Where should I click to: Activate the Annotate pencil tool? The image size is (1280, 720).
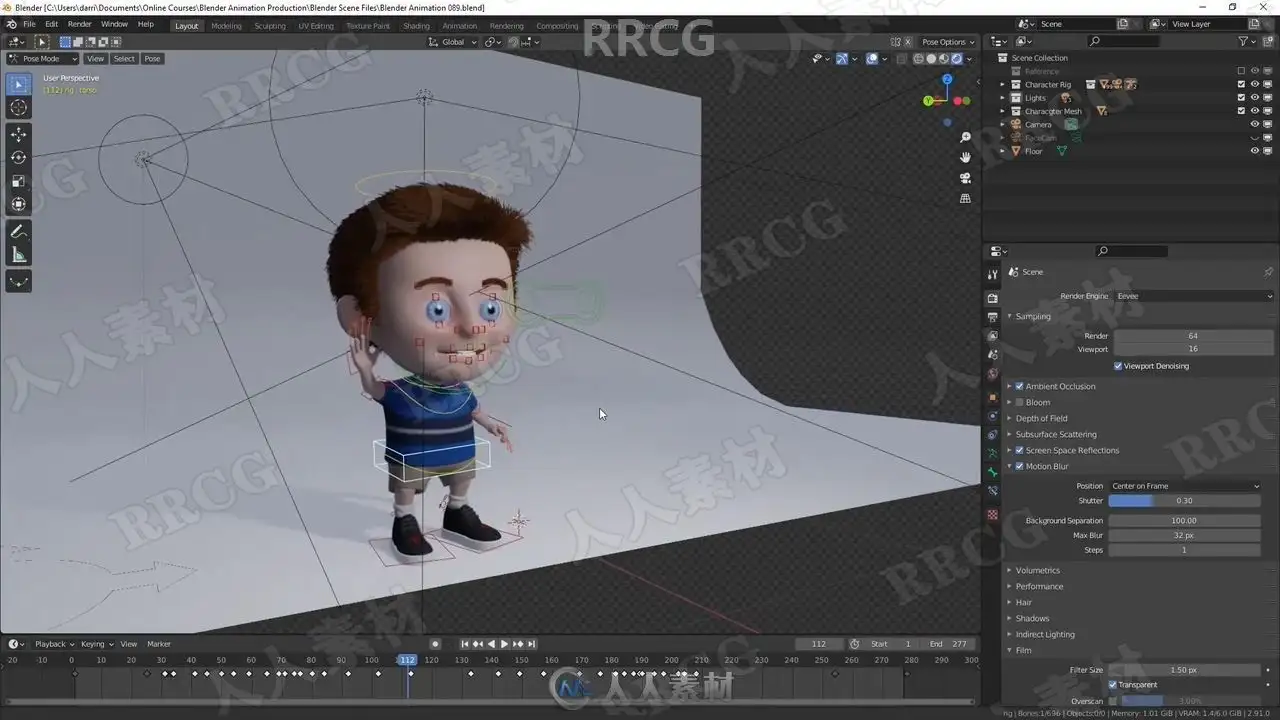pos(18,231)
